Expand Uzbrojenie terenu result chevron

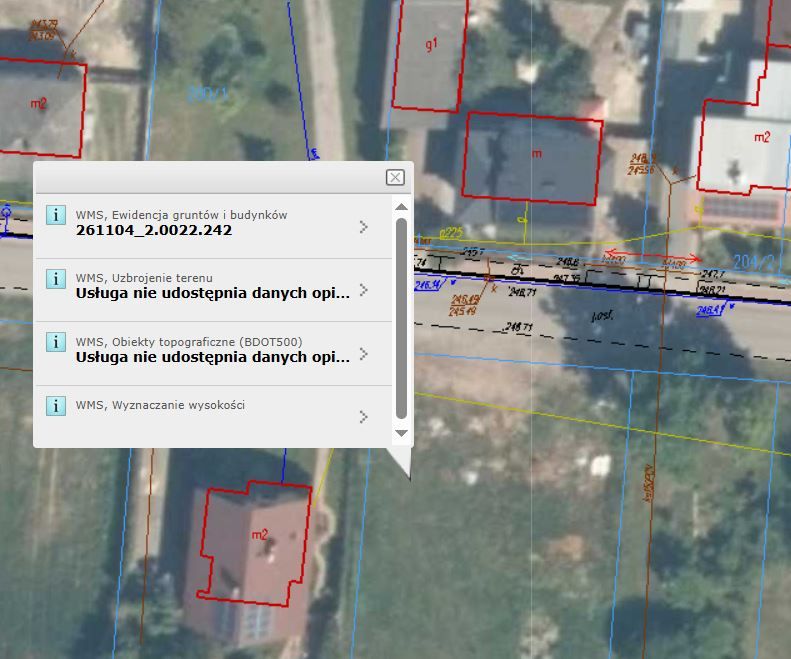click(363, 290)
